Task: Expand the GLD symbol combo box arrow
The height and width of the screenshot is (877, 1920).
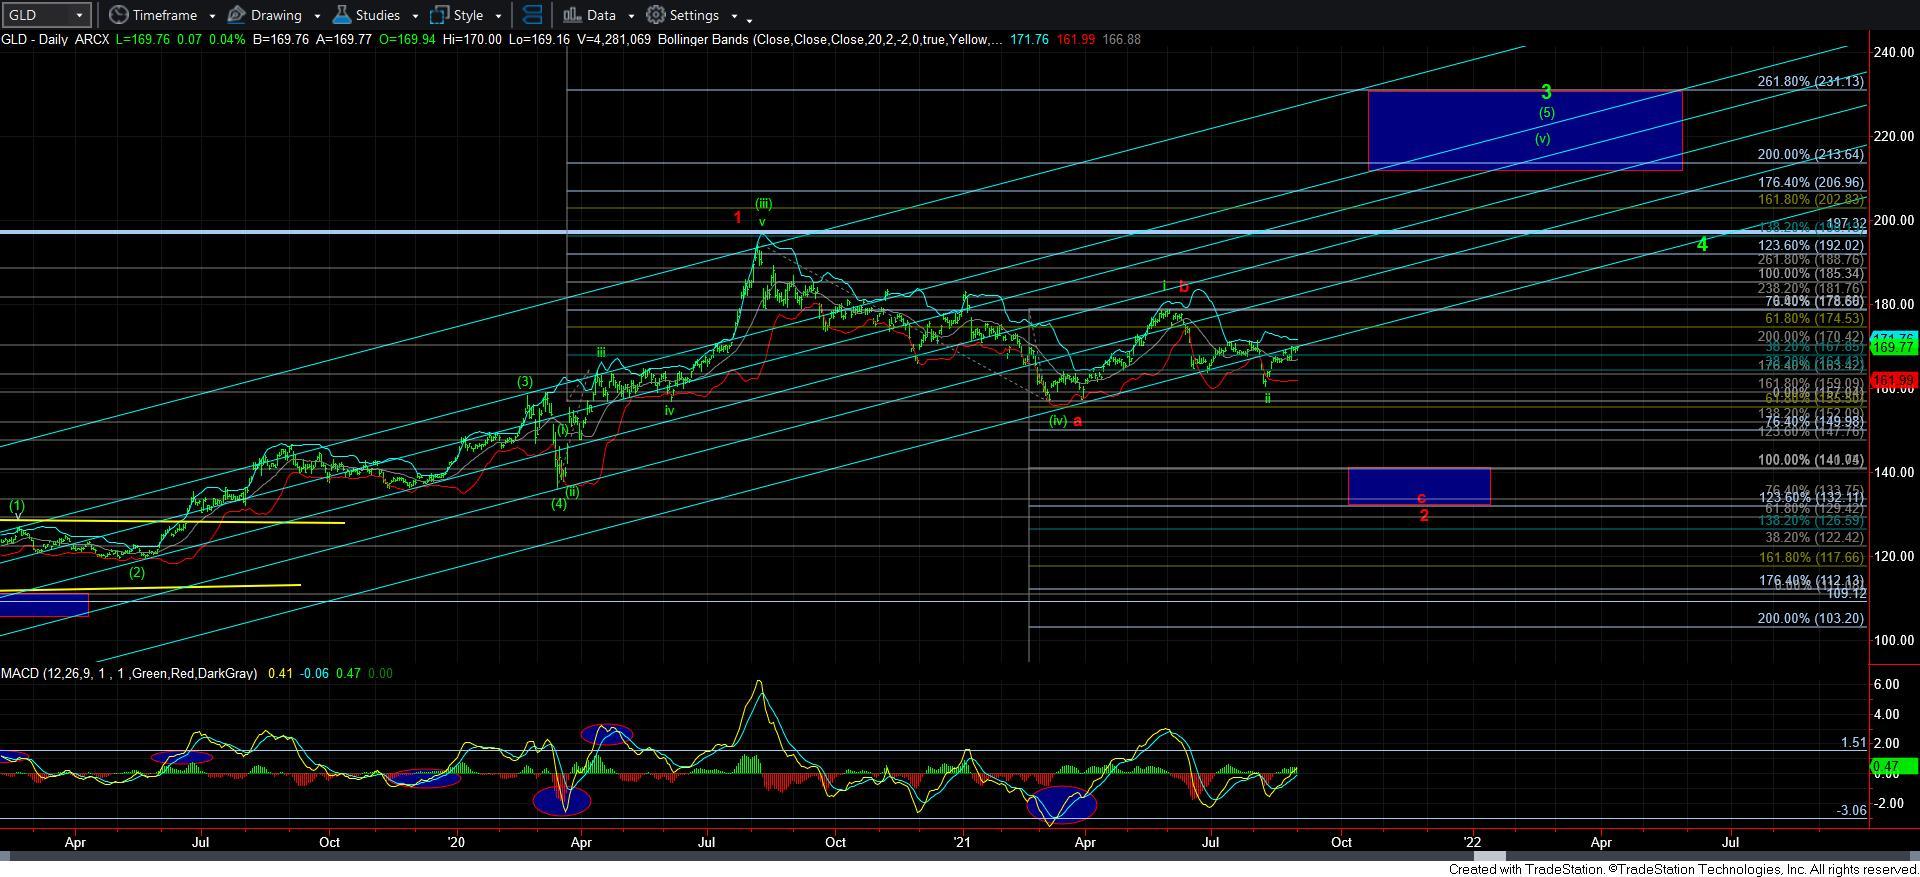Action: click(79, 15)
